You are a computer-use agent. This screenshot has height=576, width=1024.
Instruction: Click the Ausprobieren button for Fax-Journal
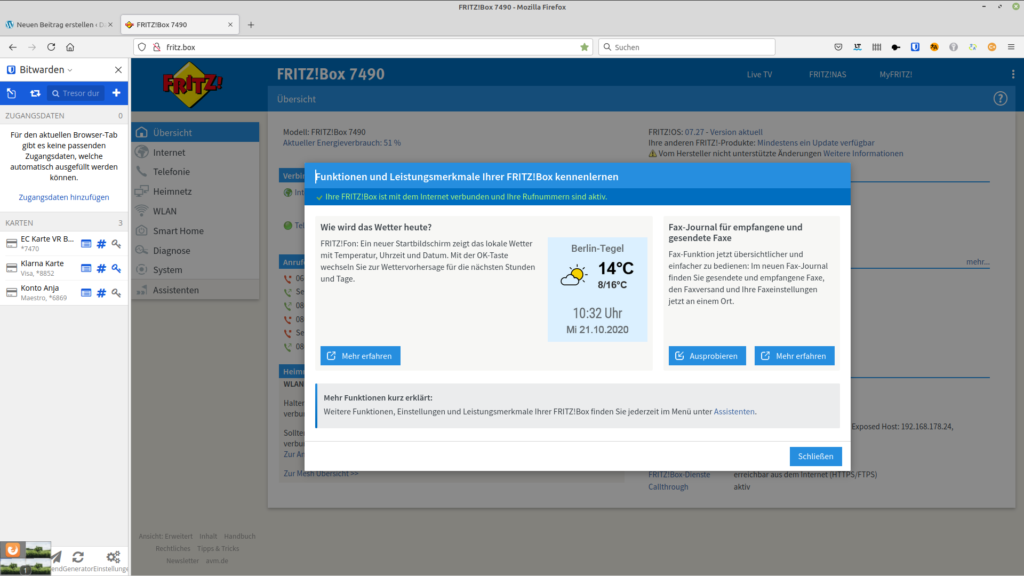pos(707,356)
